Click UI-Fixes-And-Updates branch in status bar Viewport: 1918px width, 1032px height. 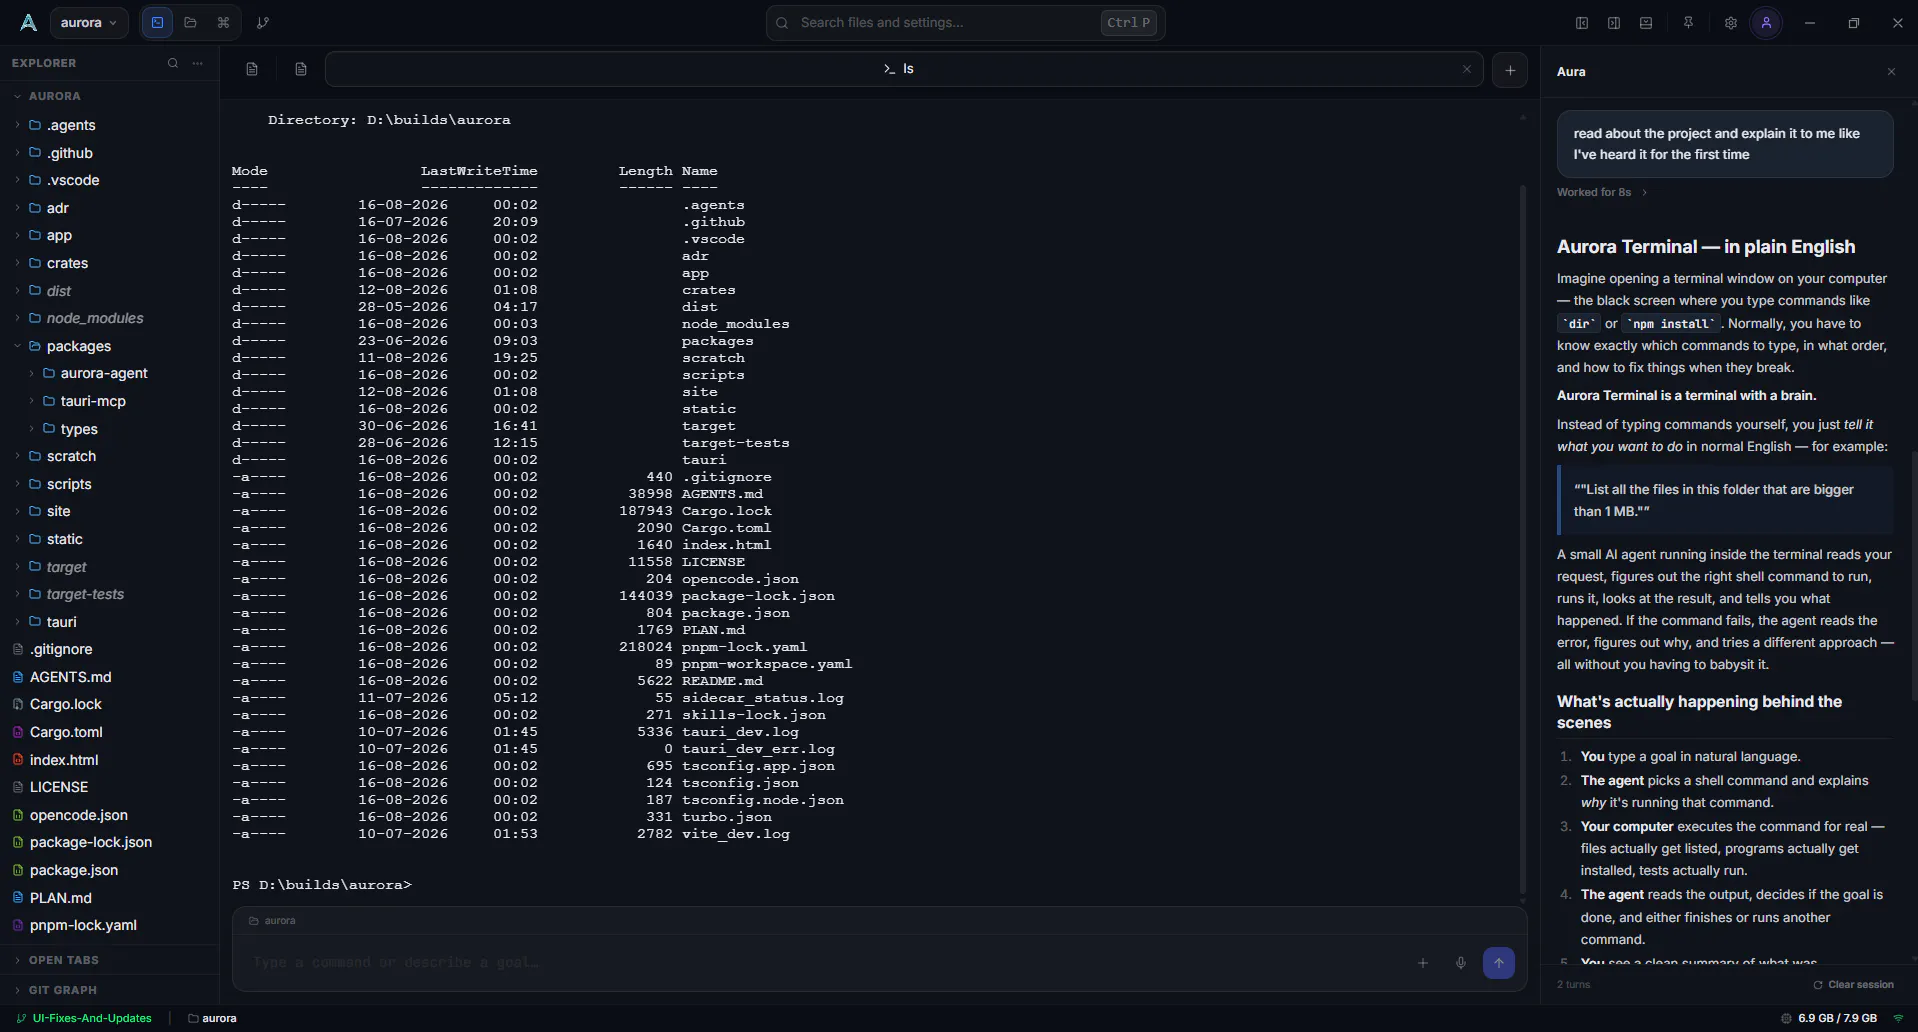point(84,1018)
